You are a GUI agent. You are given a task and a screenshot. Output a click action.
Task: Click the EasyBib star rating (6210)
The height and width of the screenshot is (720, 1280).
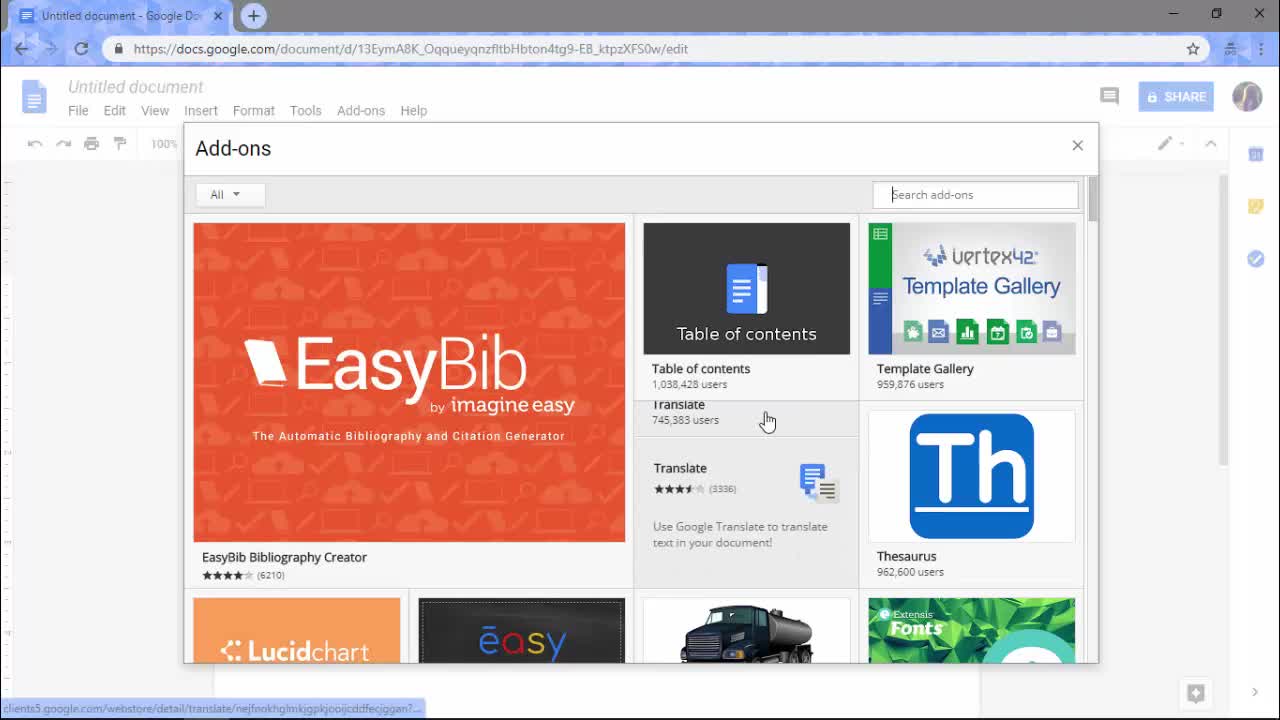pyautogui.click(x=243, y=575)
